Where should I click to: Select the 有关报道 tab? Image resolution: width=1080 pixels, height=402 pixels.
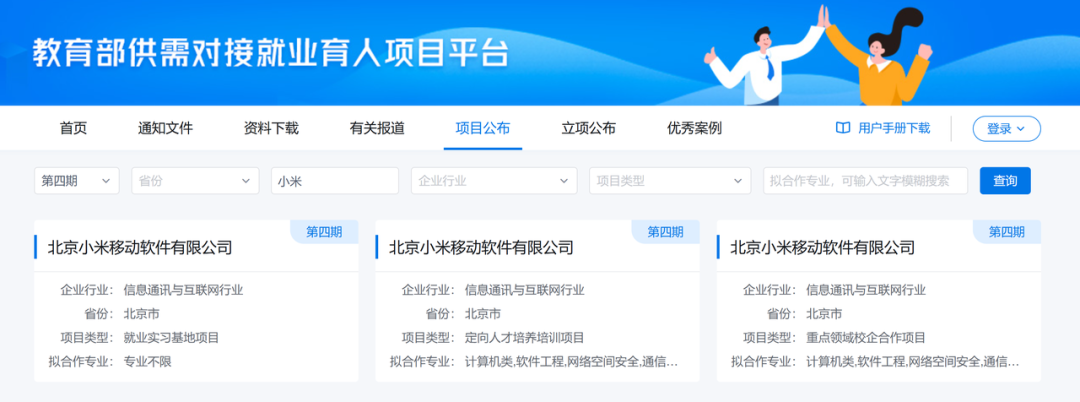click(x=377, y=128)
